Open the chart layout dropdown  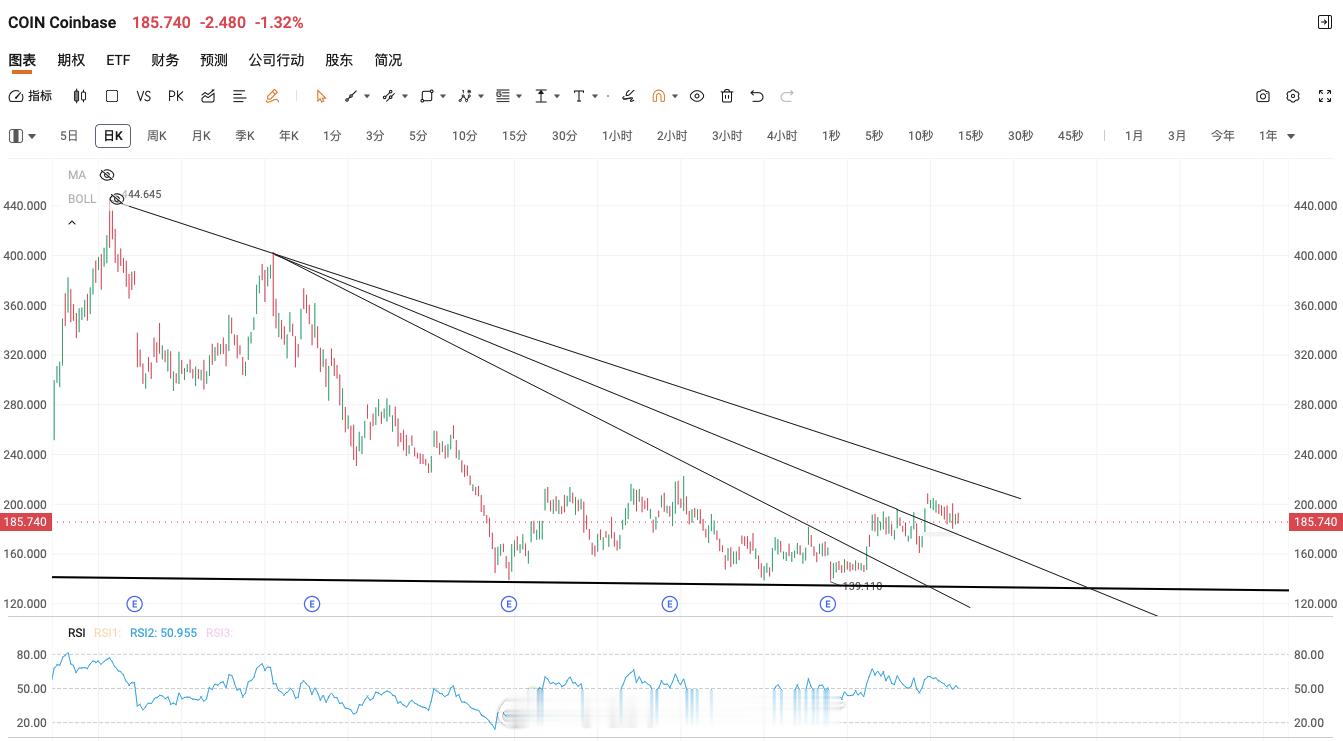pos(22,136)
